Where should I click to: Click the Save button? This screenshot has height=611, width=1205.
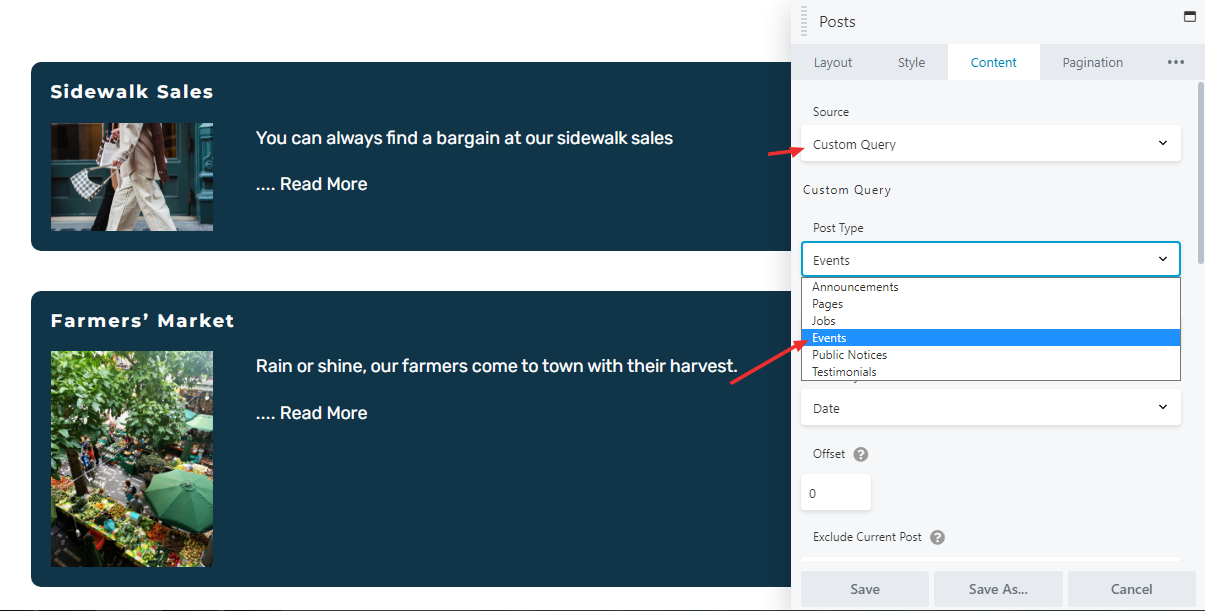(865, 589)
